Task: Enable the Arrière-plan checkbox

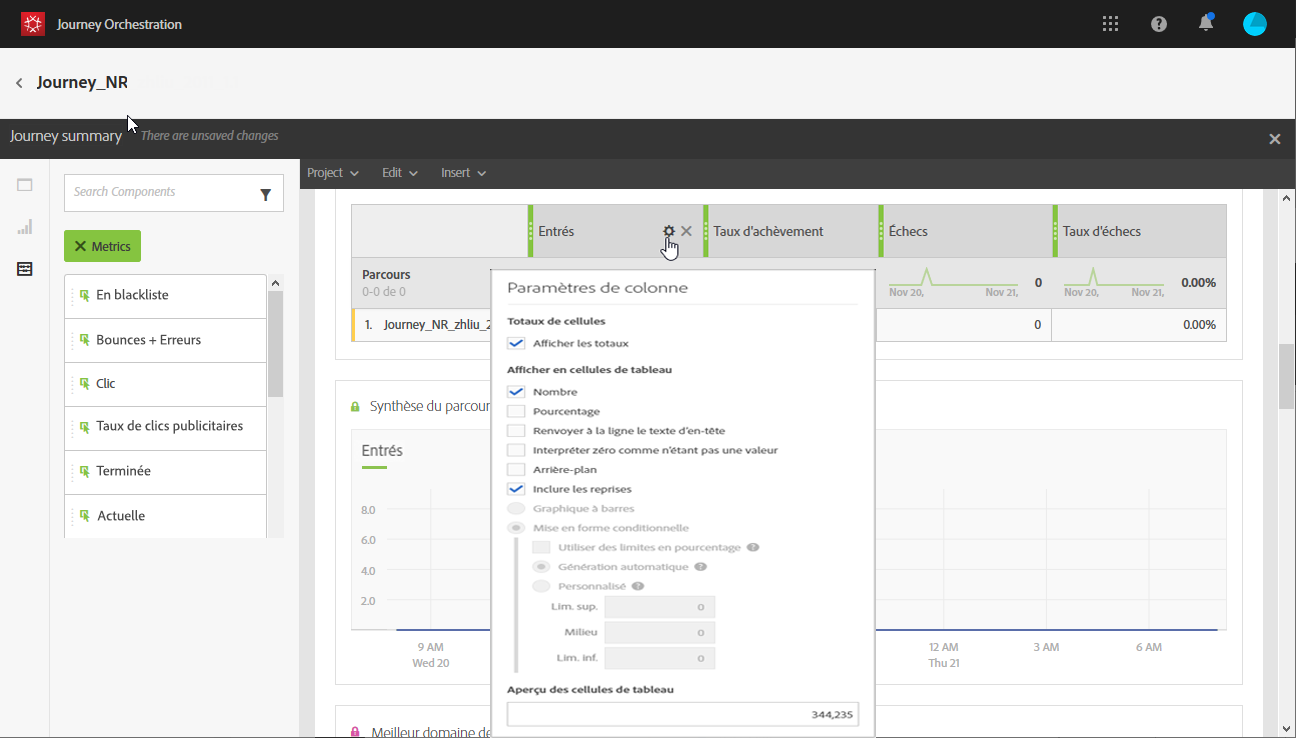Action: (516, 470)
